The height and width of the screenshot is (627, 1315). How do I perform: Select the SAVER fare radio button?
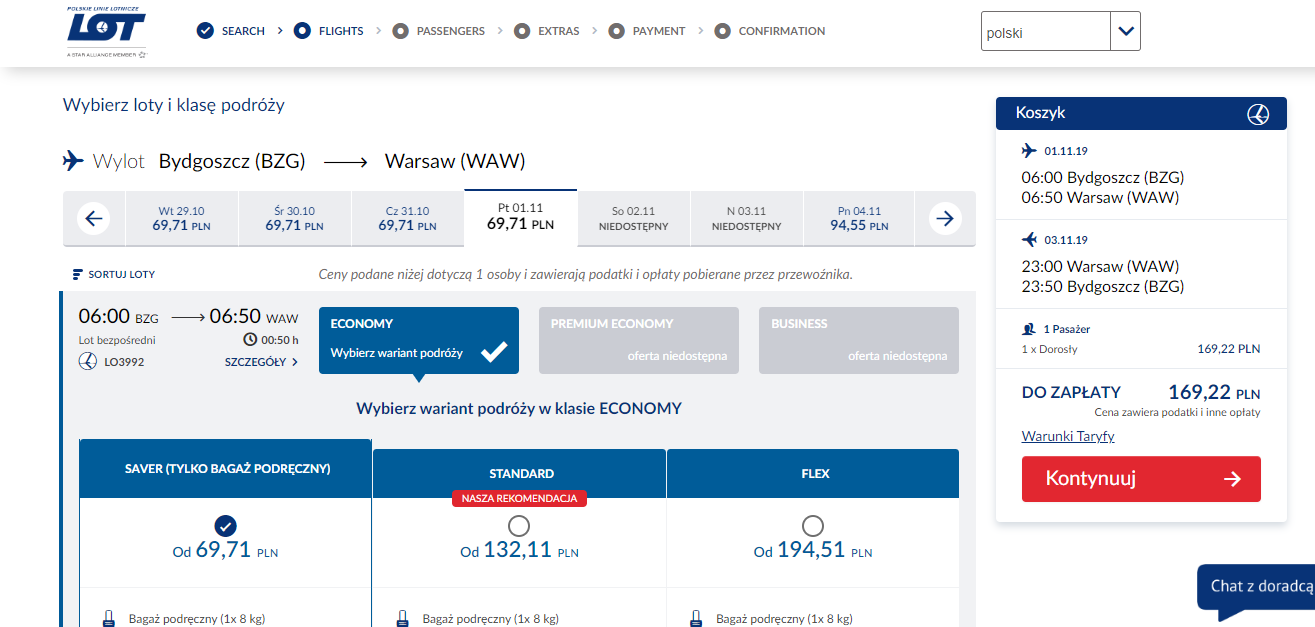(226, 526)
